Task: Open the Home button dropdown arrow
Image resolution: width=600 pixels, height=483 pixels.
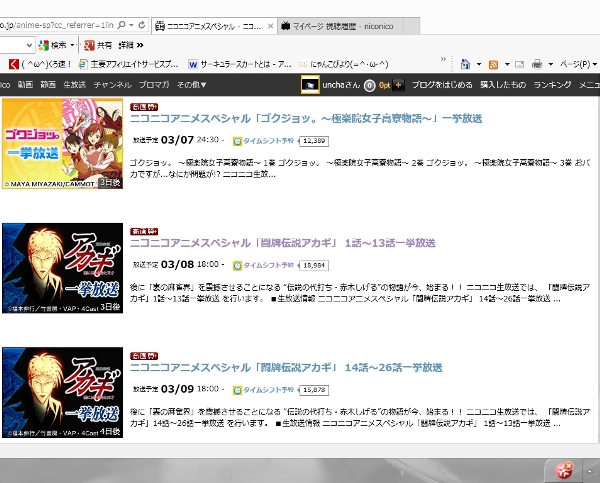Action: 479,64
